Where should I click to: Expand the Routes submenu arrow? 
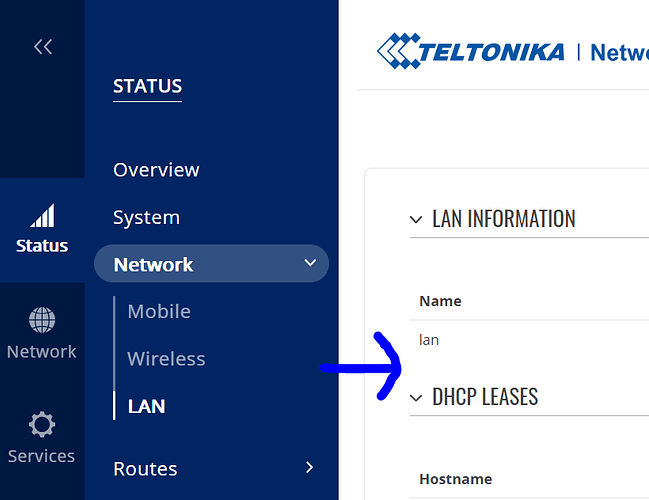pos(309,467)
